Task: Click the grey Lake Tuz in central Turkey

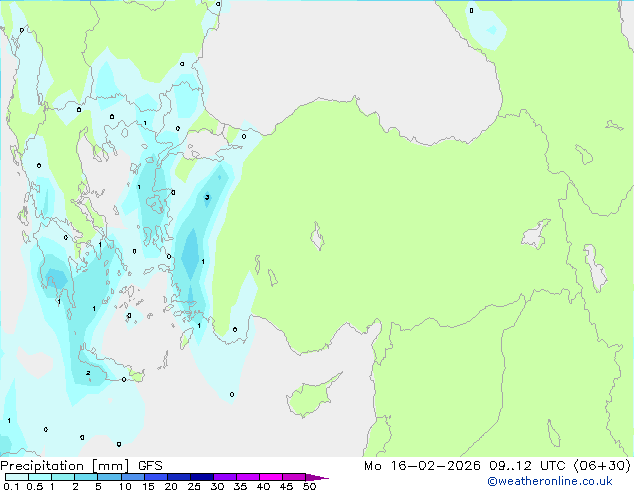Action: click(317, 237)
